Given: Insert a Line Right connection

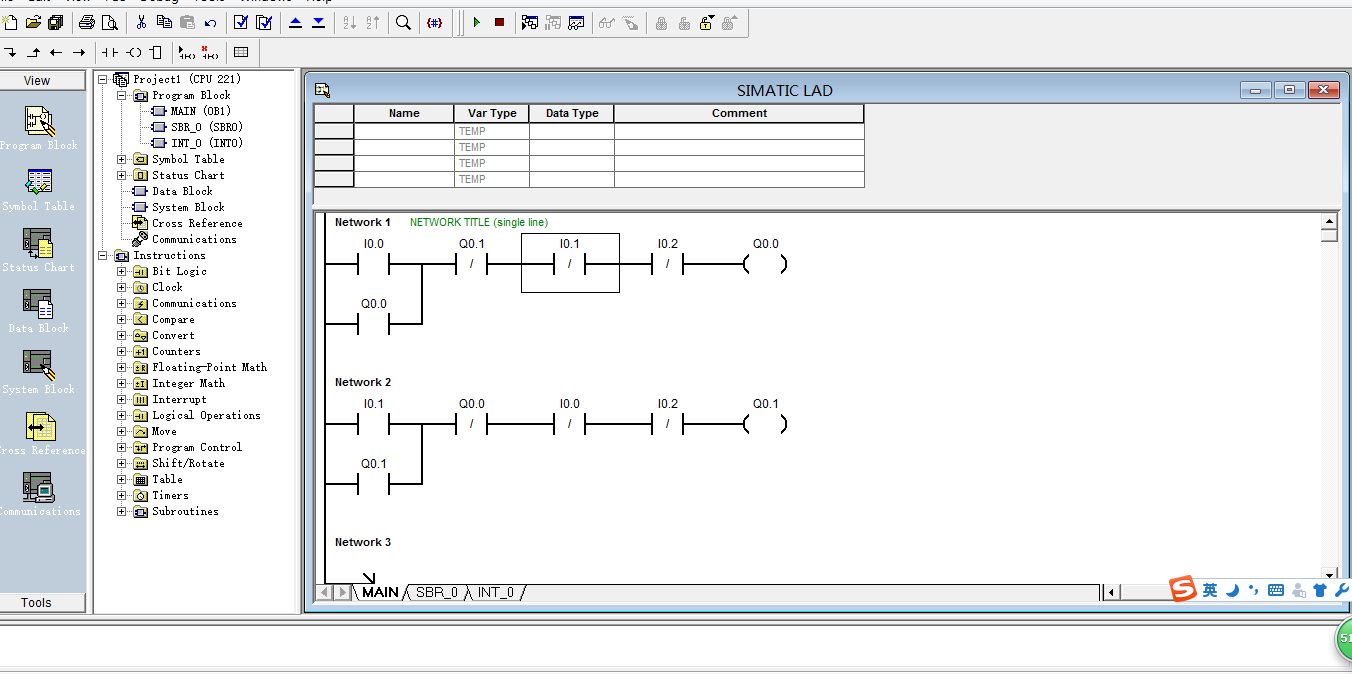Looking at the screenshot, I should coord(79,52).
